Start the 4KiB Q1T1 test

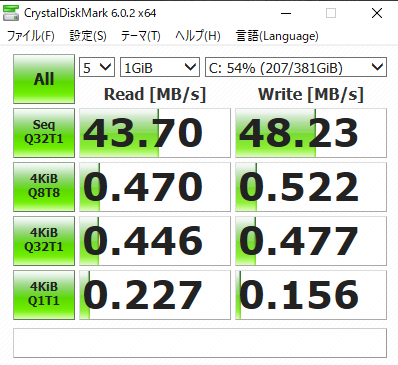[x=44, y=295]
